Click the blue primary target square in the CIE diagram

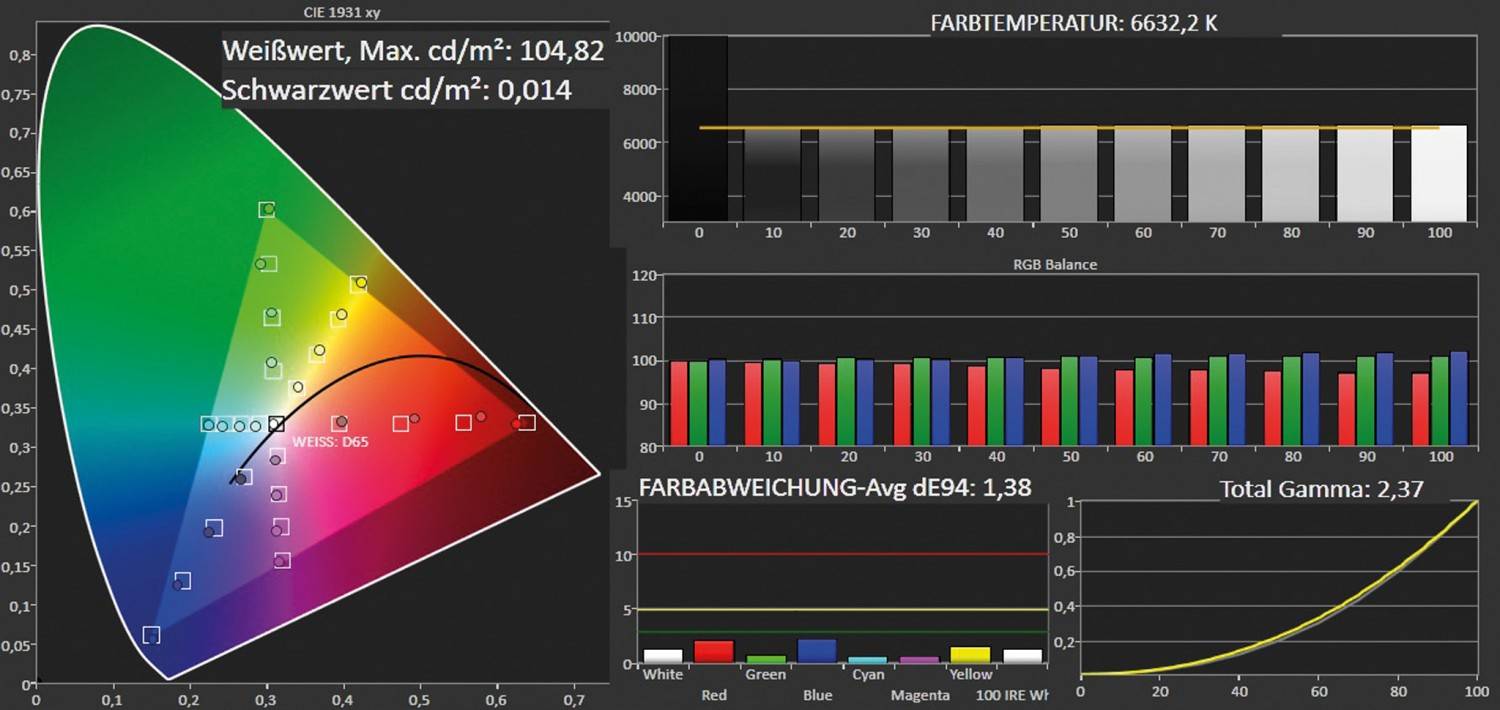tap(151, 635)
